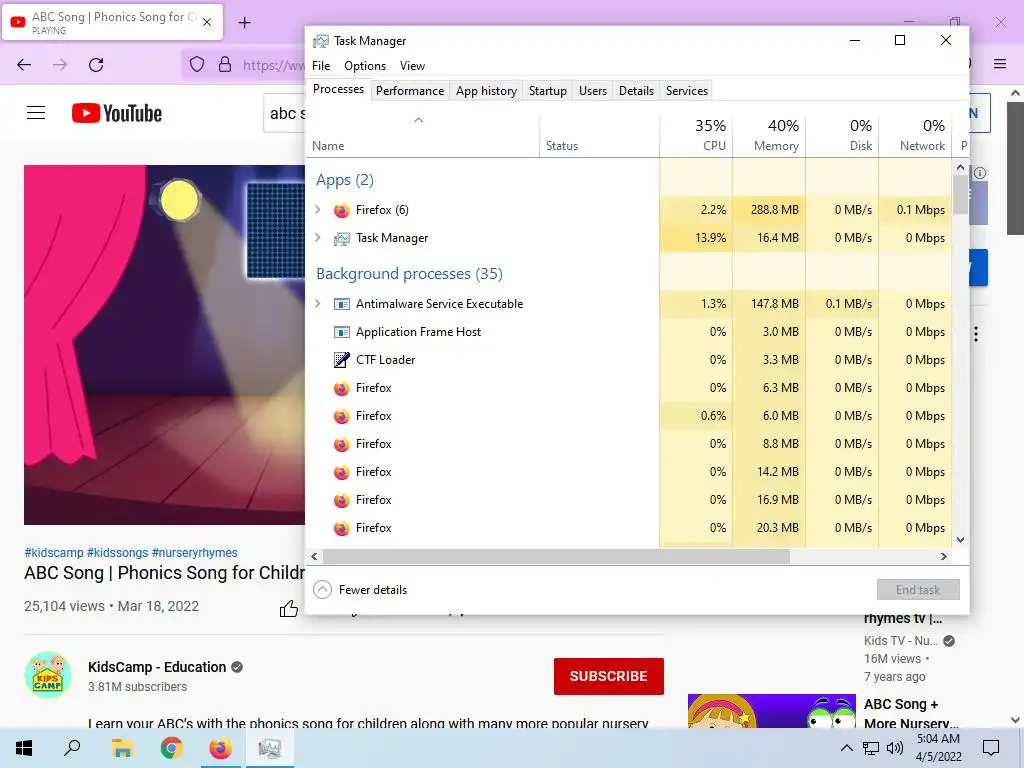Viewport: 1024px width, 768px height.
Task: Open the Windows notification center
Action: pos(991,748)
